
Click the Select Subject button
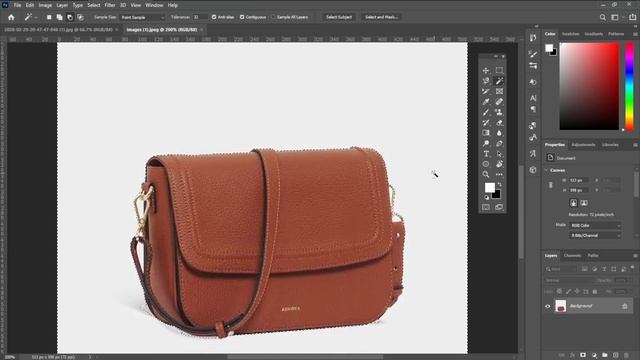click(x=339, y=17)
